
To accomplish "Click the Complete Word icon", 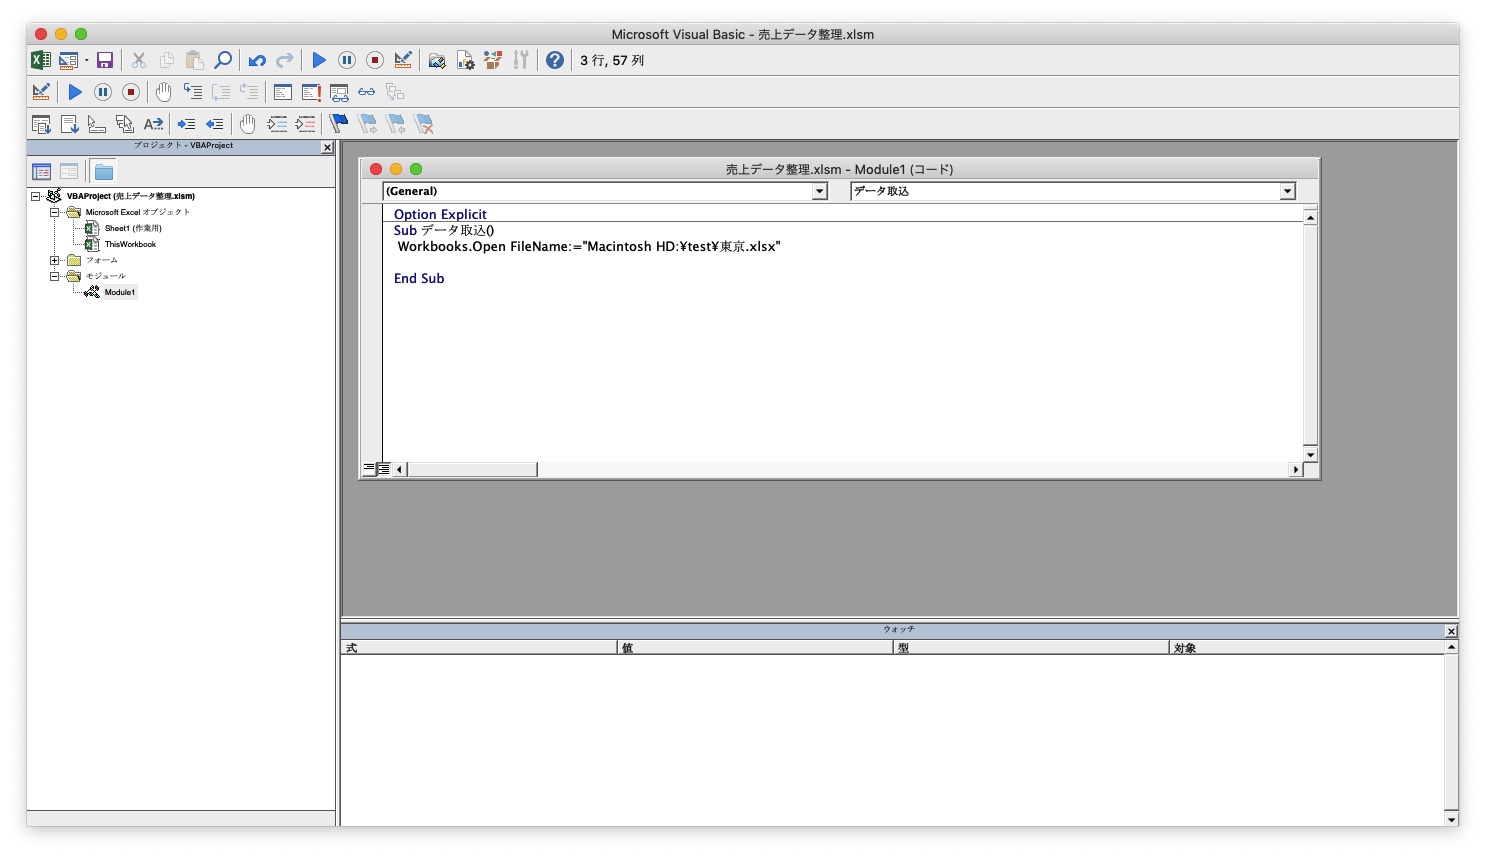I will tap(153, 124).
